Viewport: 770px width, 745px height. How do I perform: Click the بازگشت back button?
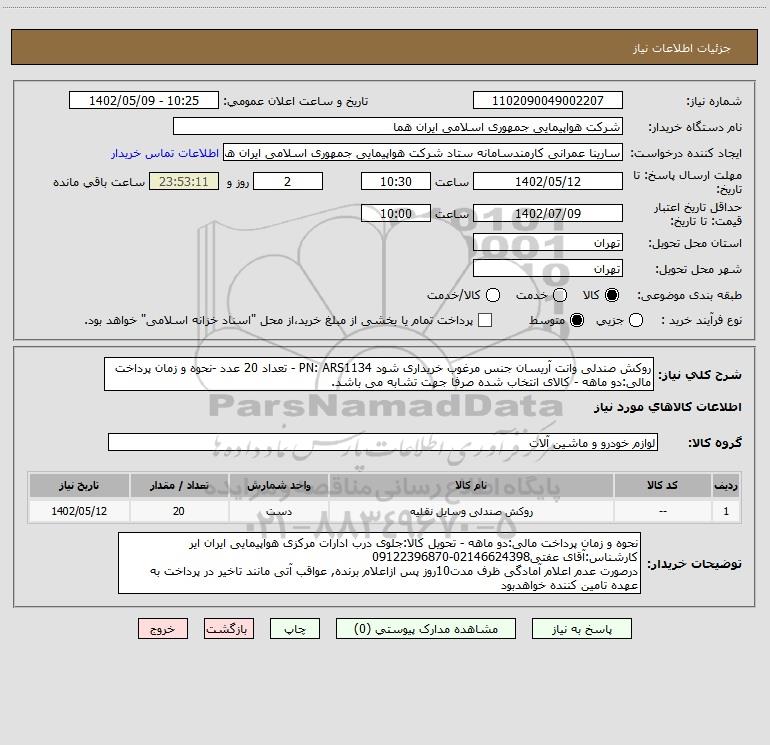pyautogui.click(x=229, y=629)
